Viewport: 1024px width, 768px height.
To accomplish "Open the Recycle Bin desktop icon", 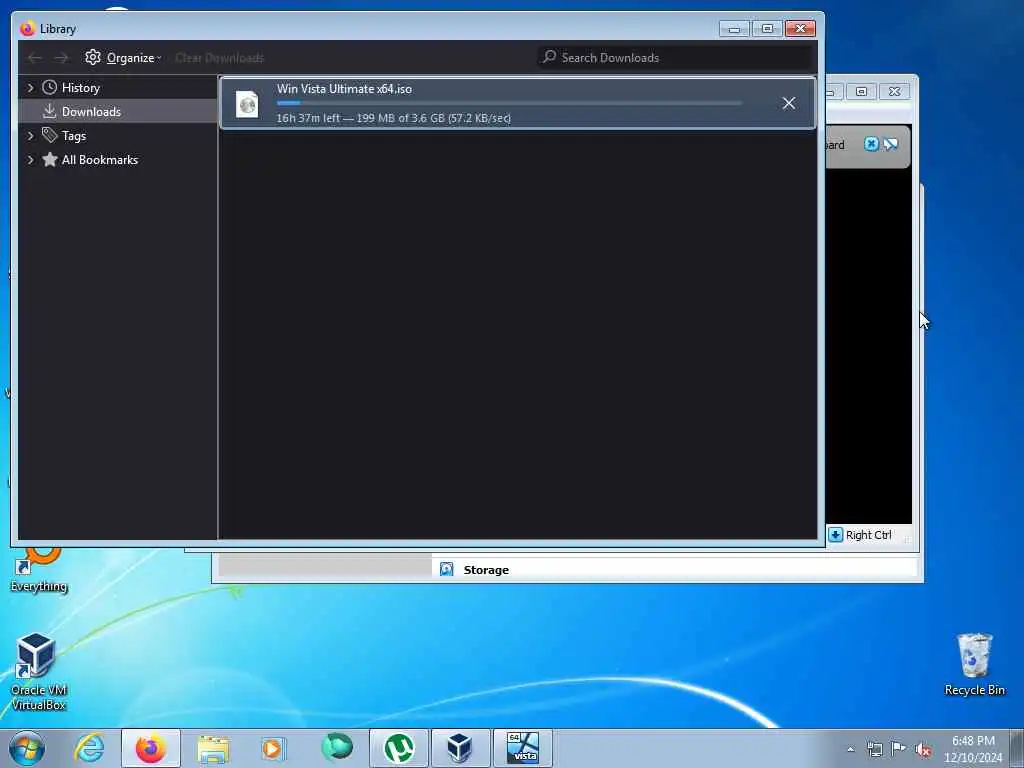I will tap(974, 665).
